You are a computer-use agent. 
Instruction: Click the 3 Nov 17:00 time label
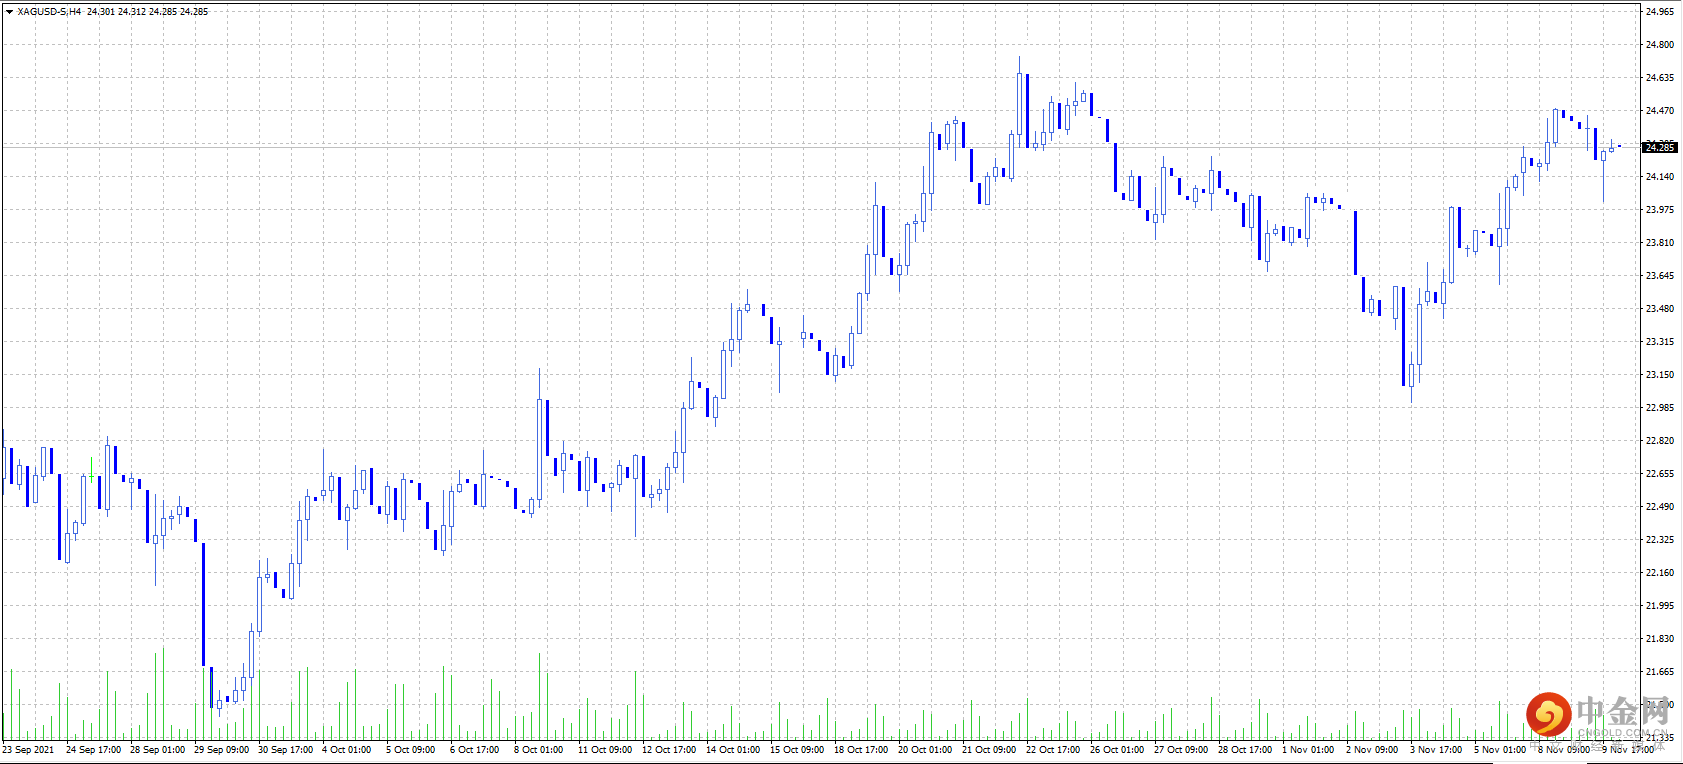point(1436,750)
